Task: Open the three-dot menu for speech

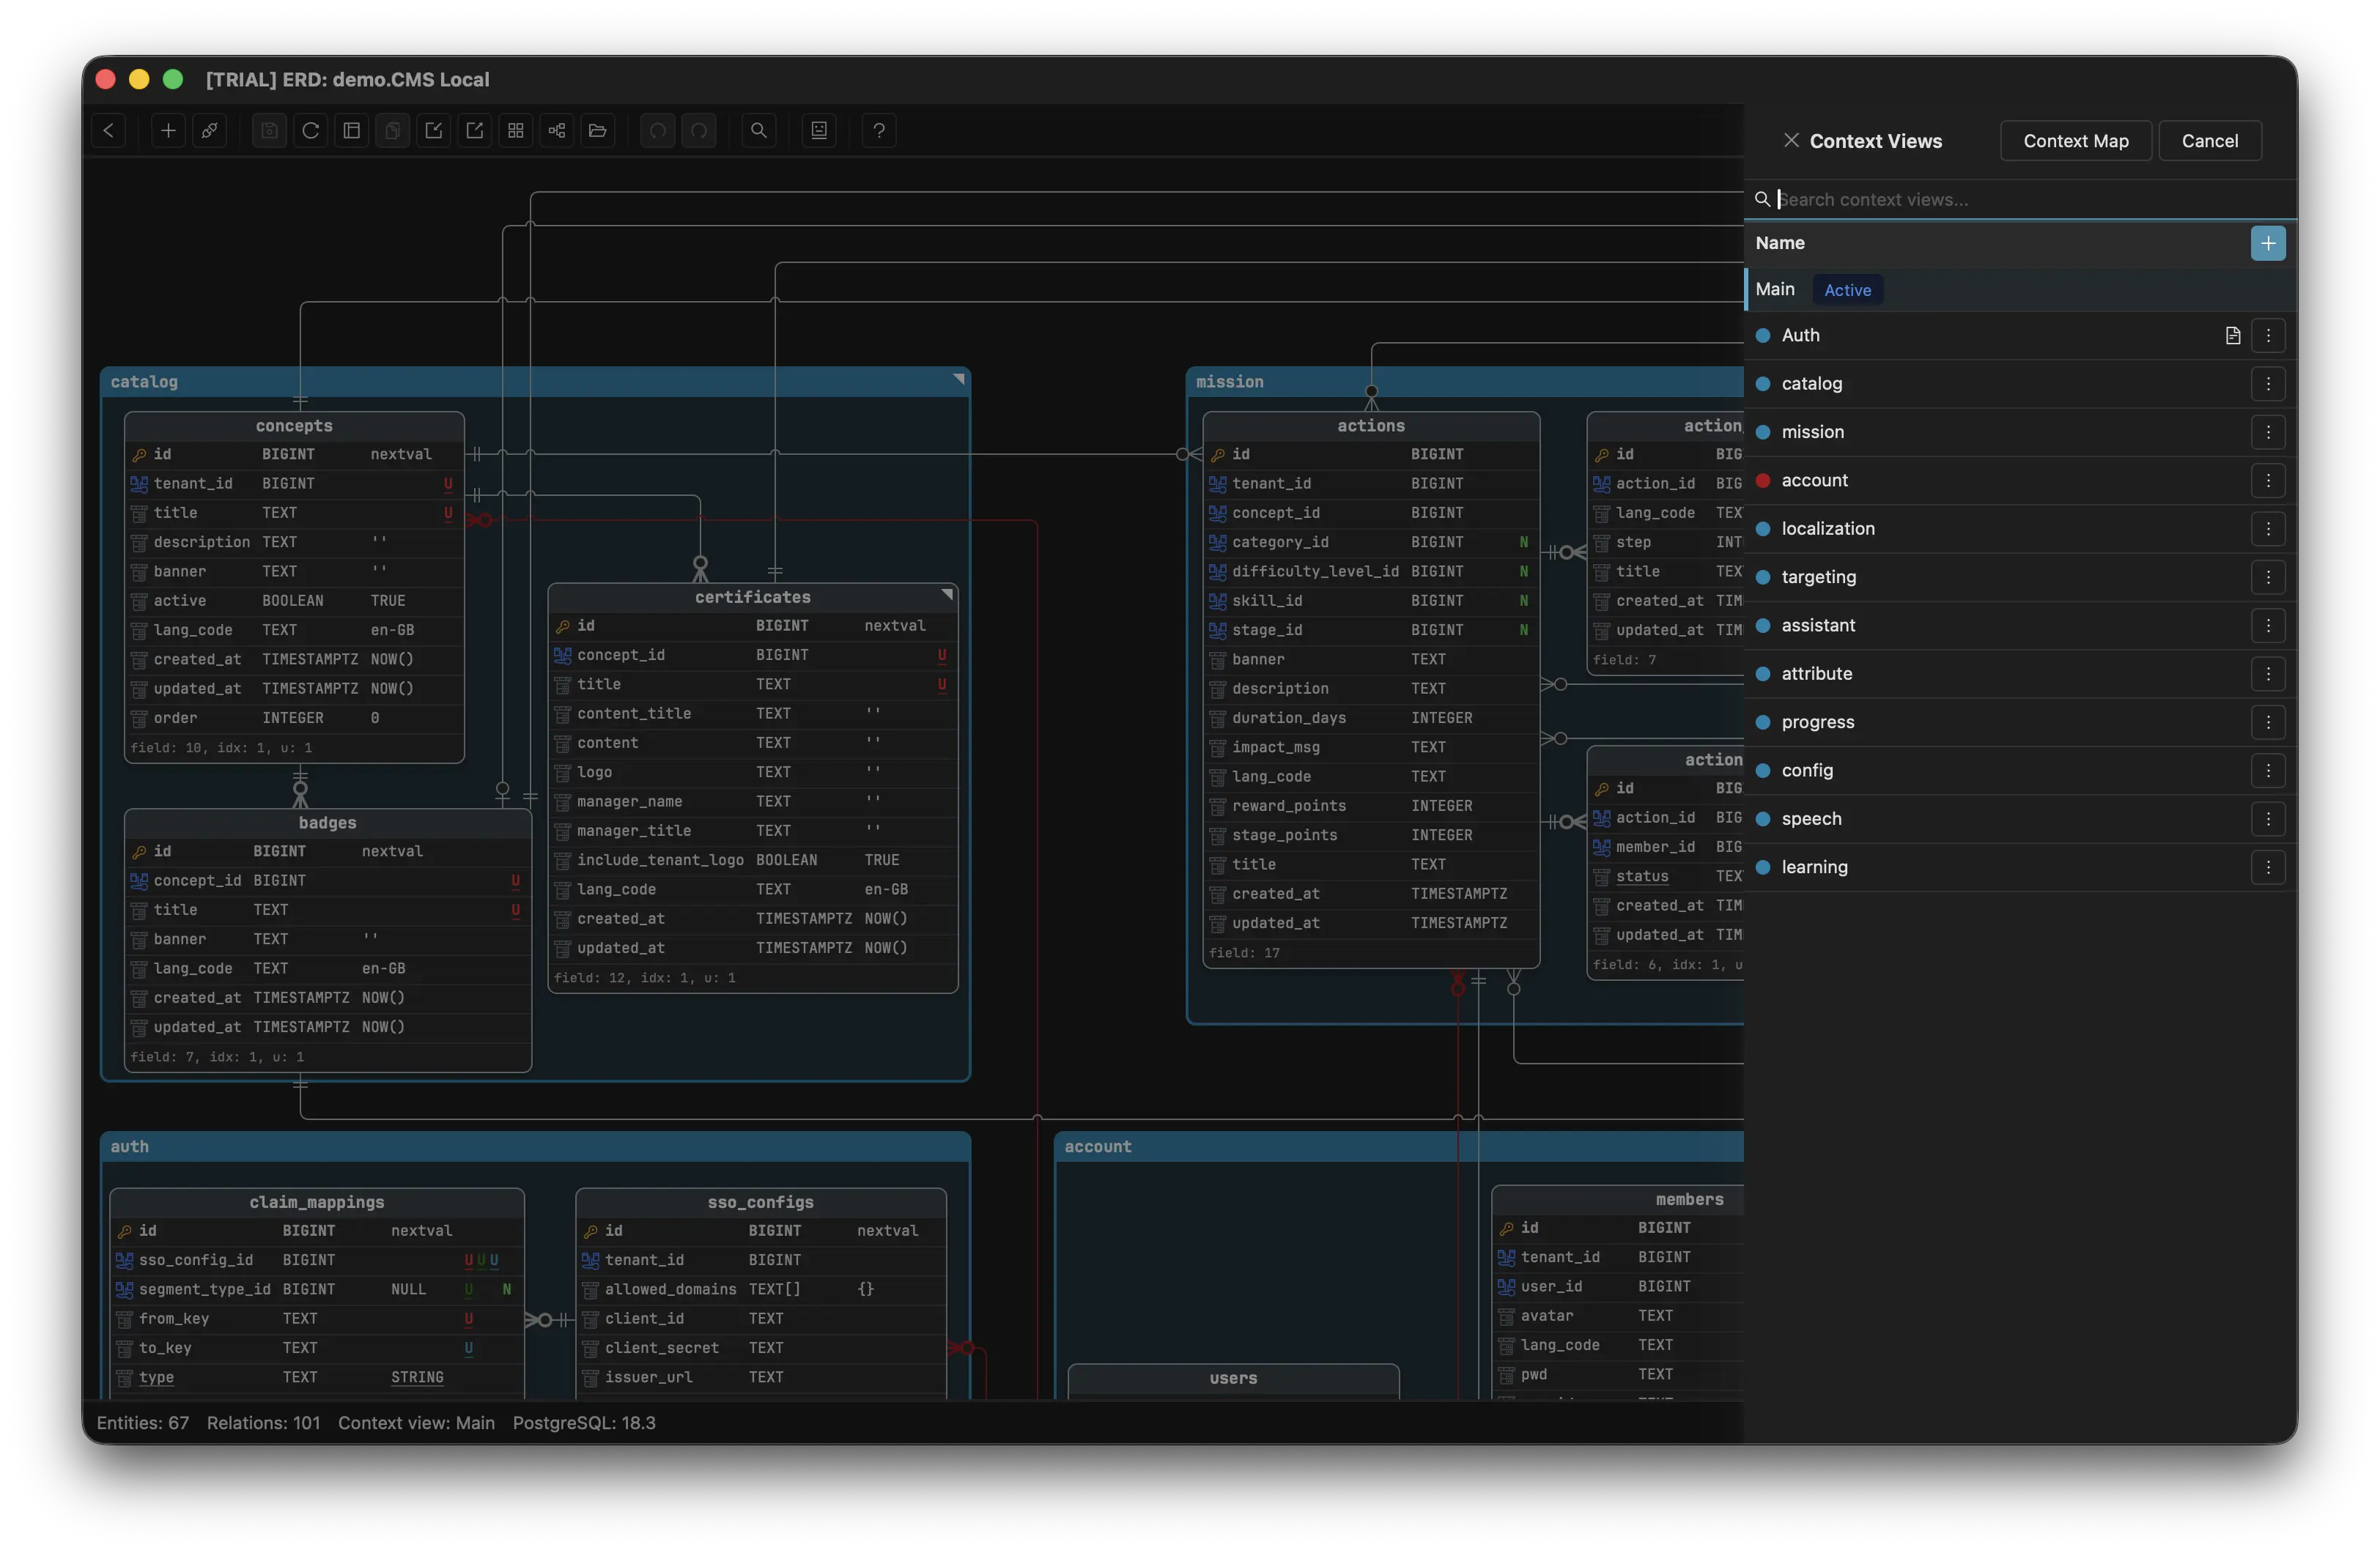Action: pyautogui.click(x=2267, y=819)
